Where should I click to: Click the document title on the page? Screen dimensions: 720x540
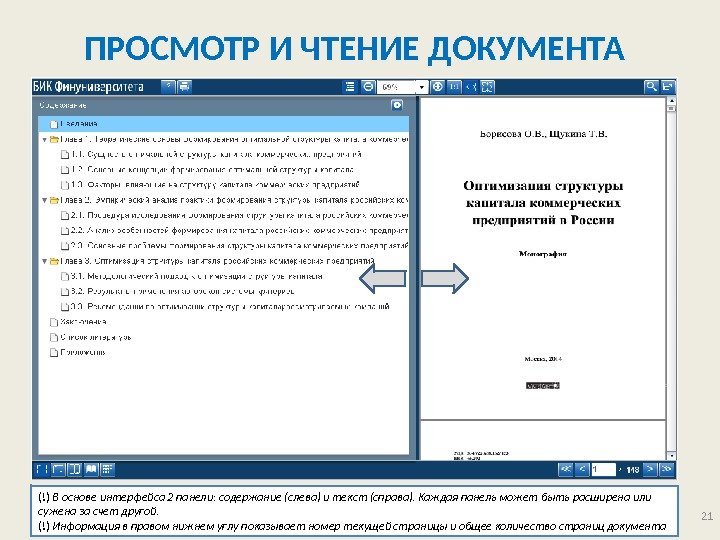coord(543,202)
